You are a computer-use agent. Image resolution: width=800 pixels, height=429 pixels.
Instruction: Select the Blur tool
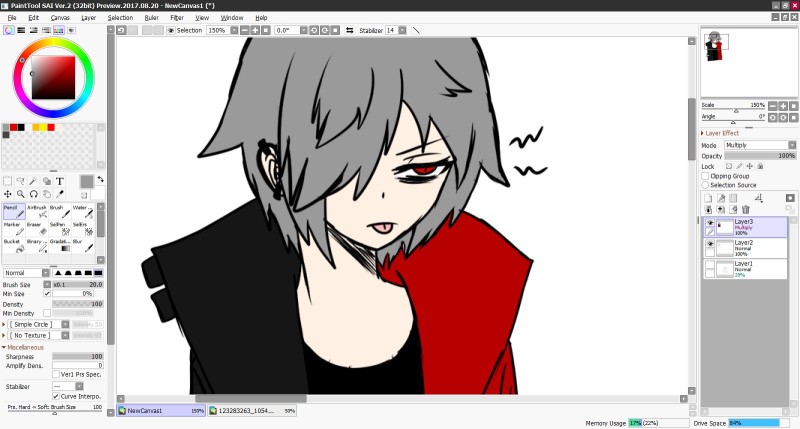click(83, 245)
